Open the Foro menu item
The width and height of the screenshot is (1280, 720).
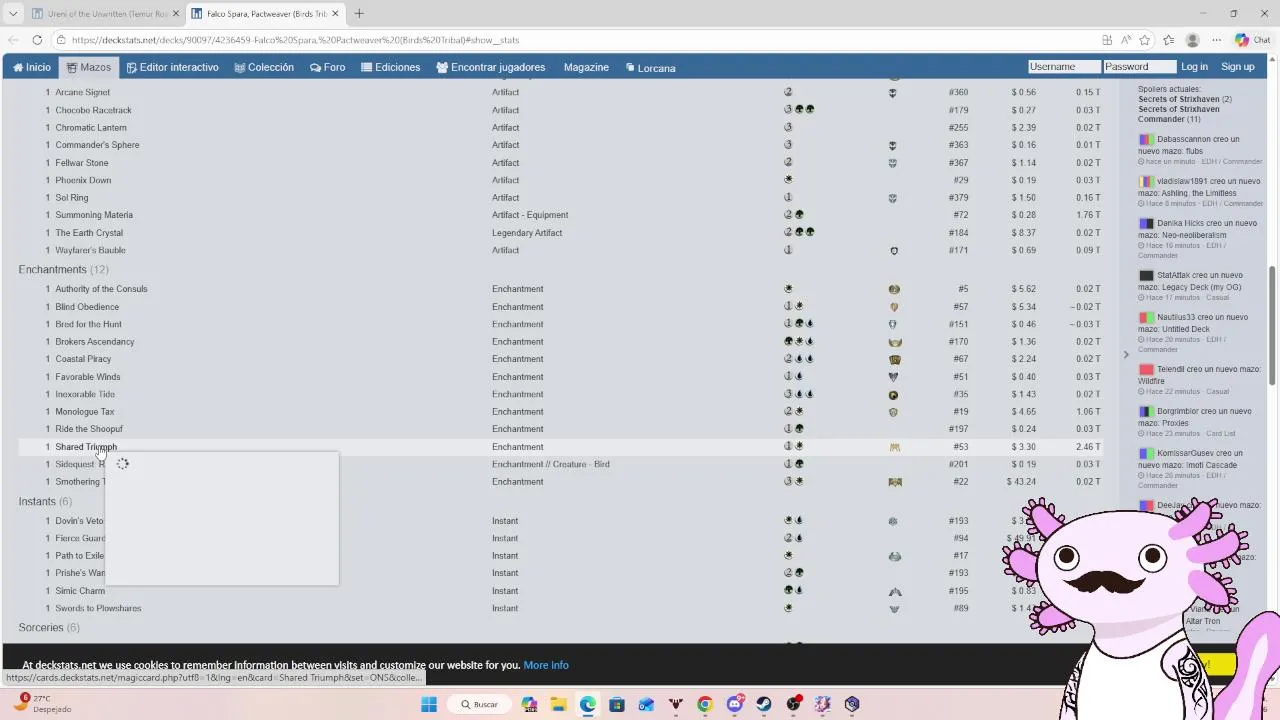pos(328,67)
